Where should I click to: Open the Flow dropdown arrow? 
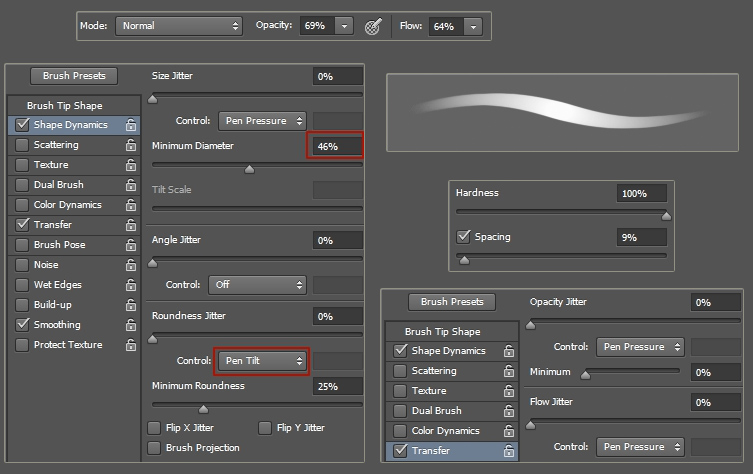(x=473, y=26)
